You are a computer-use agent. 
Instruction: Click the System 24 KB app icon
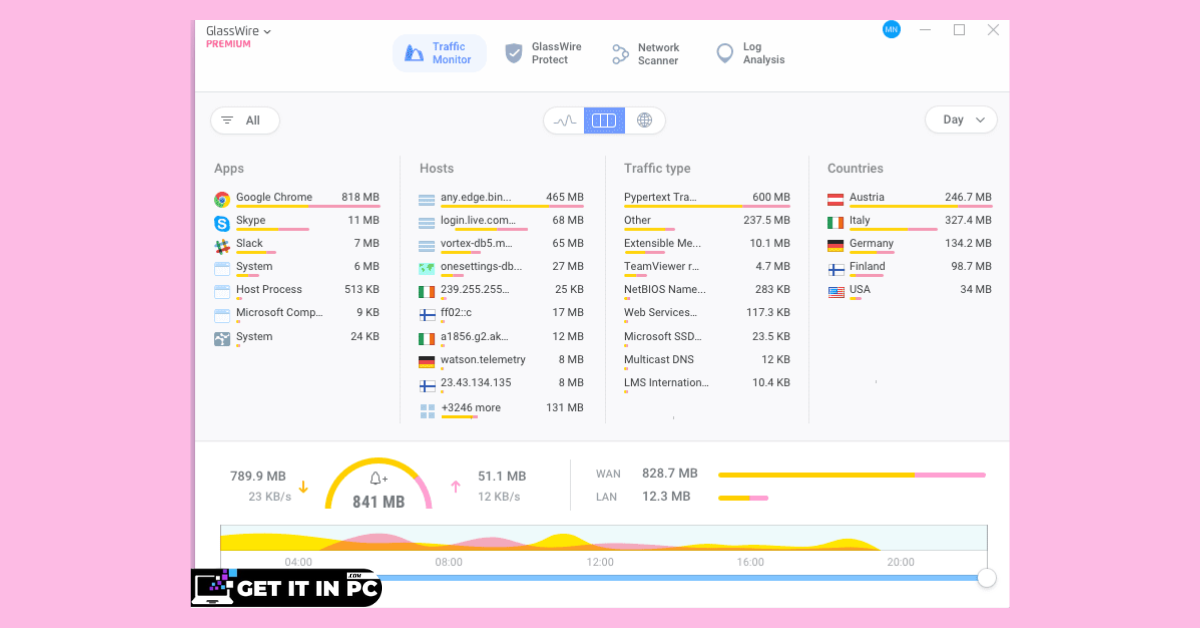222,338
